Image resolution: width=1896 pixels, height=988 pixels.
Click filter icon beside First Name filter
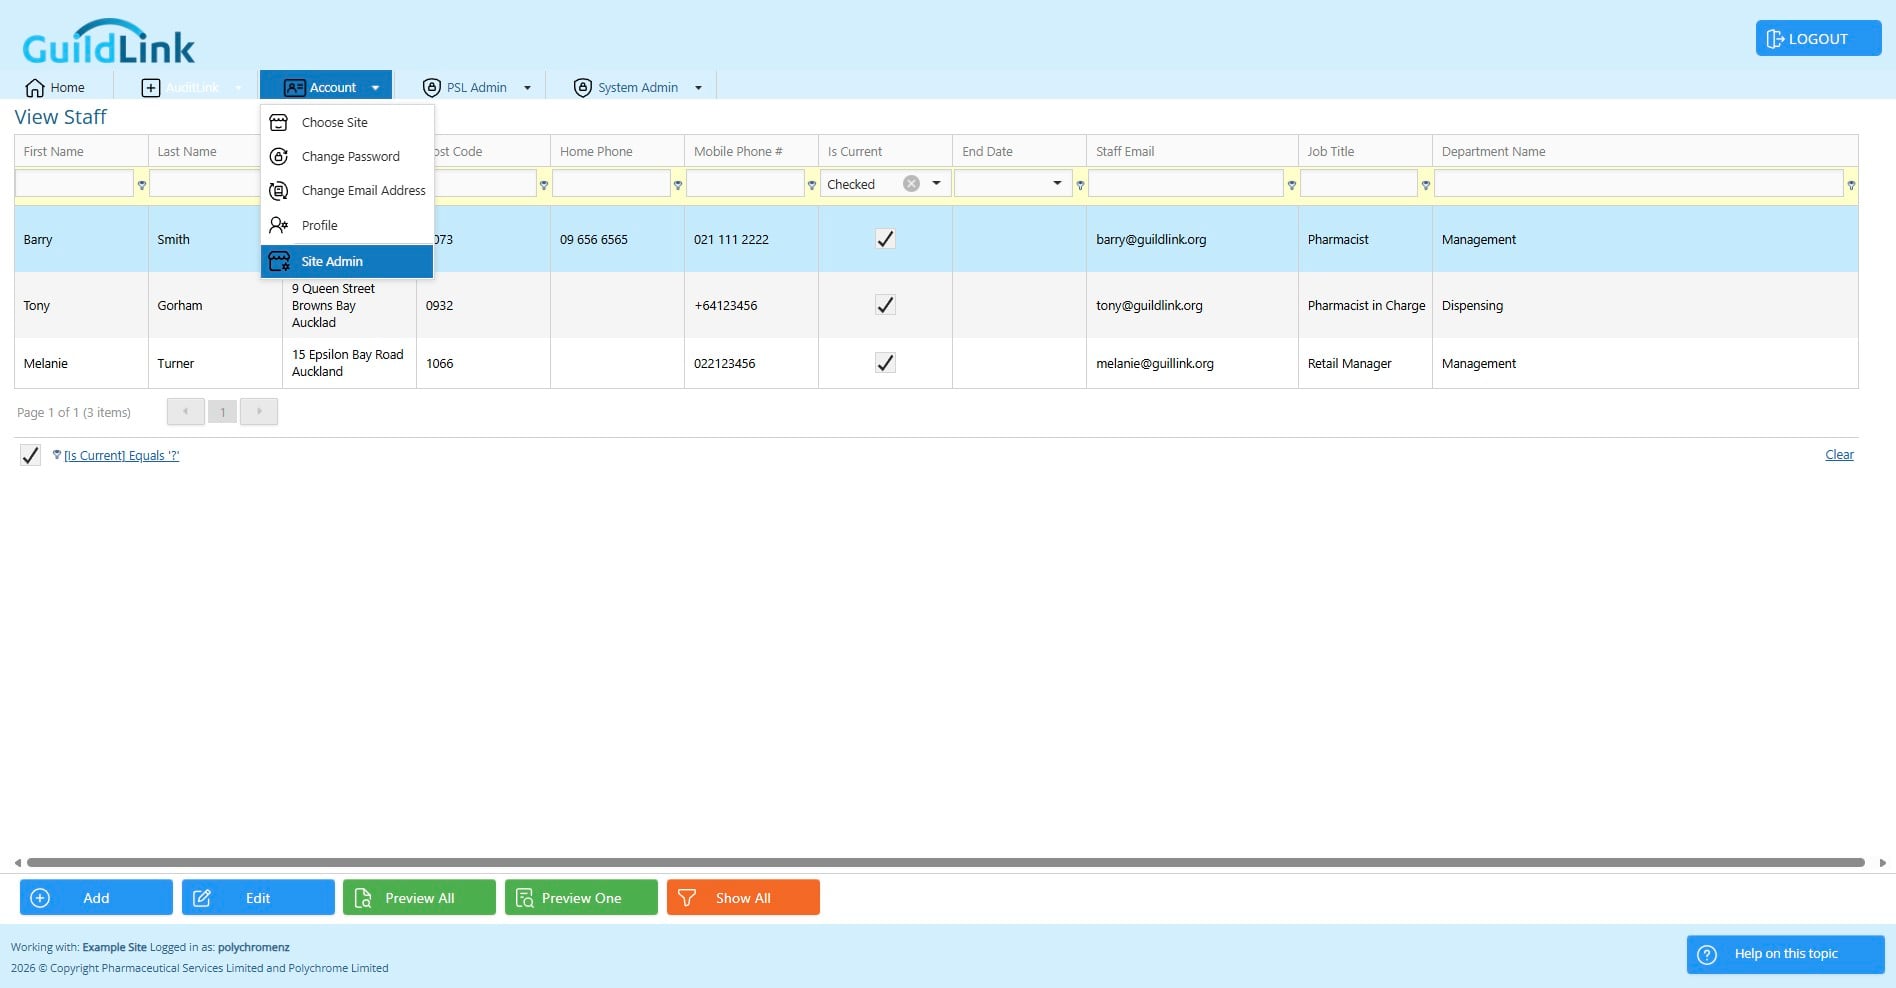(x=142, y=185)
